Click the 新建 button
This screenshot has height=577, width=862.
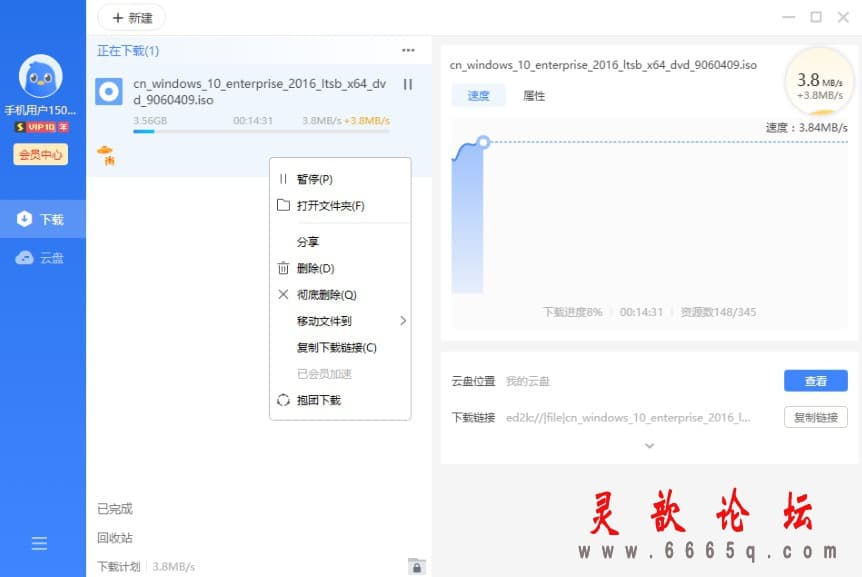pos(131,18)
